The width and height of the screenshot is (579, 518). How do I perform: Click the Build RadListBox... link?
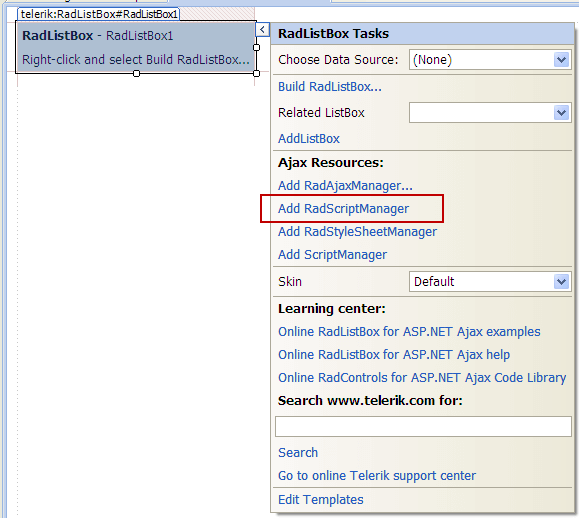coord(330,86)
